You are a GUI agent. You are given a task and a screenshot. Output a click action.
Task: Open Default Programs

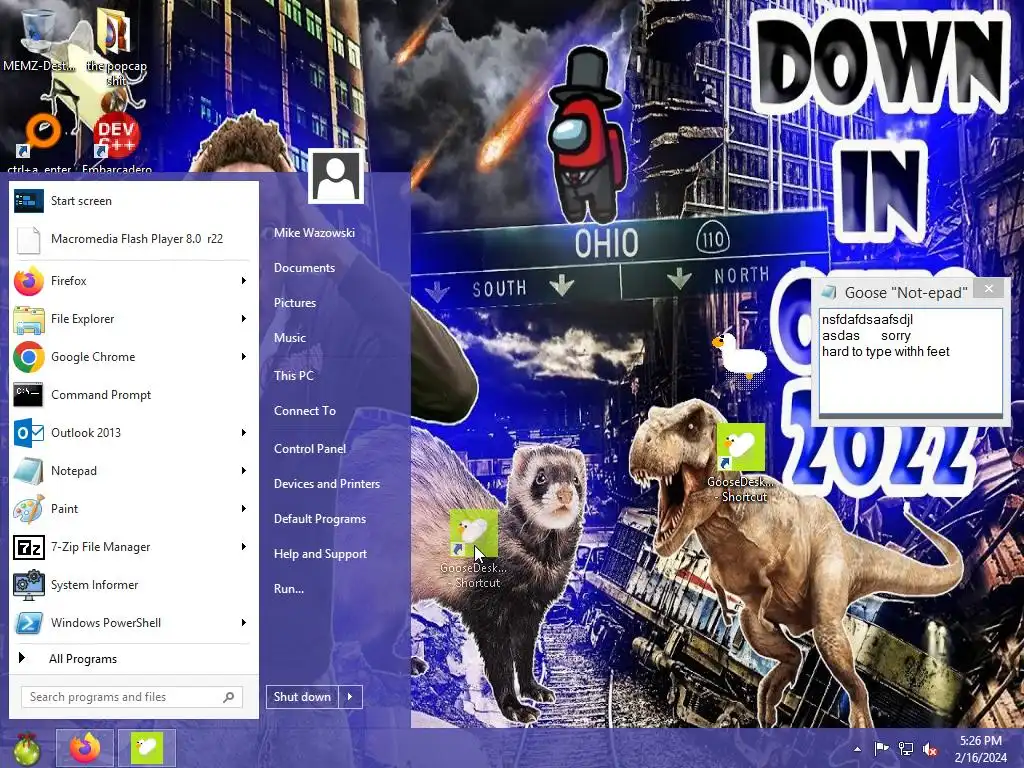[319, 519]
